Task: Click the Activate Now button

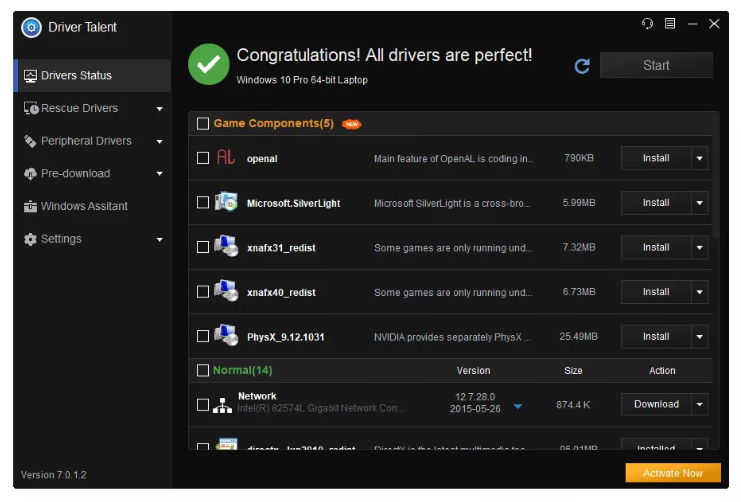Action: click(673, 473)
